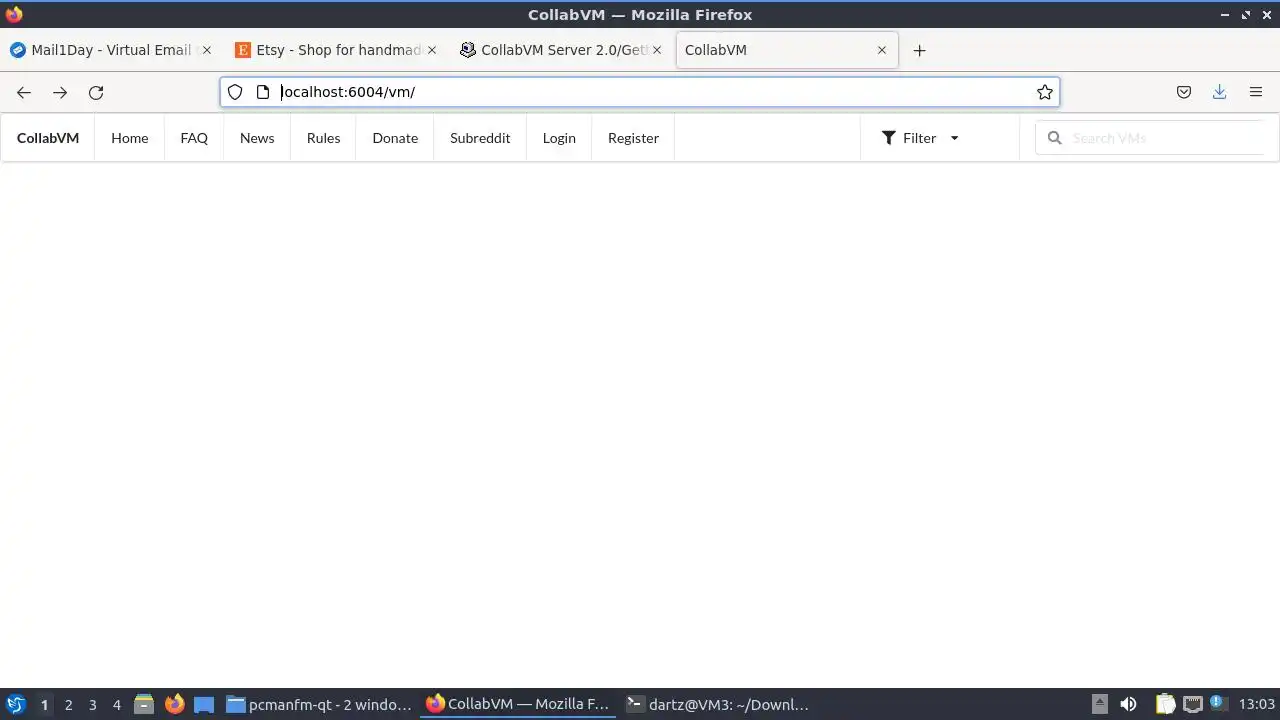Switch to workspace 2
Viewport: 1280px width, 720px height.
(68, 705)
